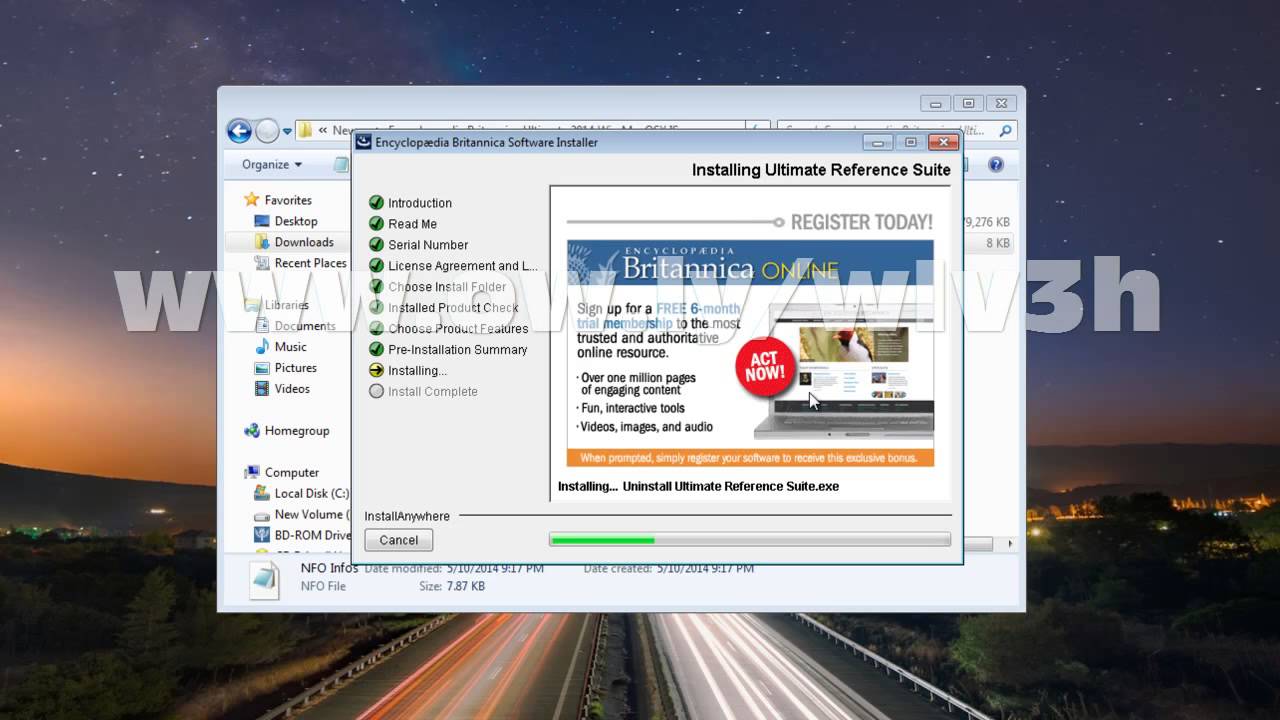Open Music library in sidebar

290,347
